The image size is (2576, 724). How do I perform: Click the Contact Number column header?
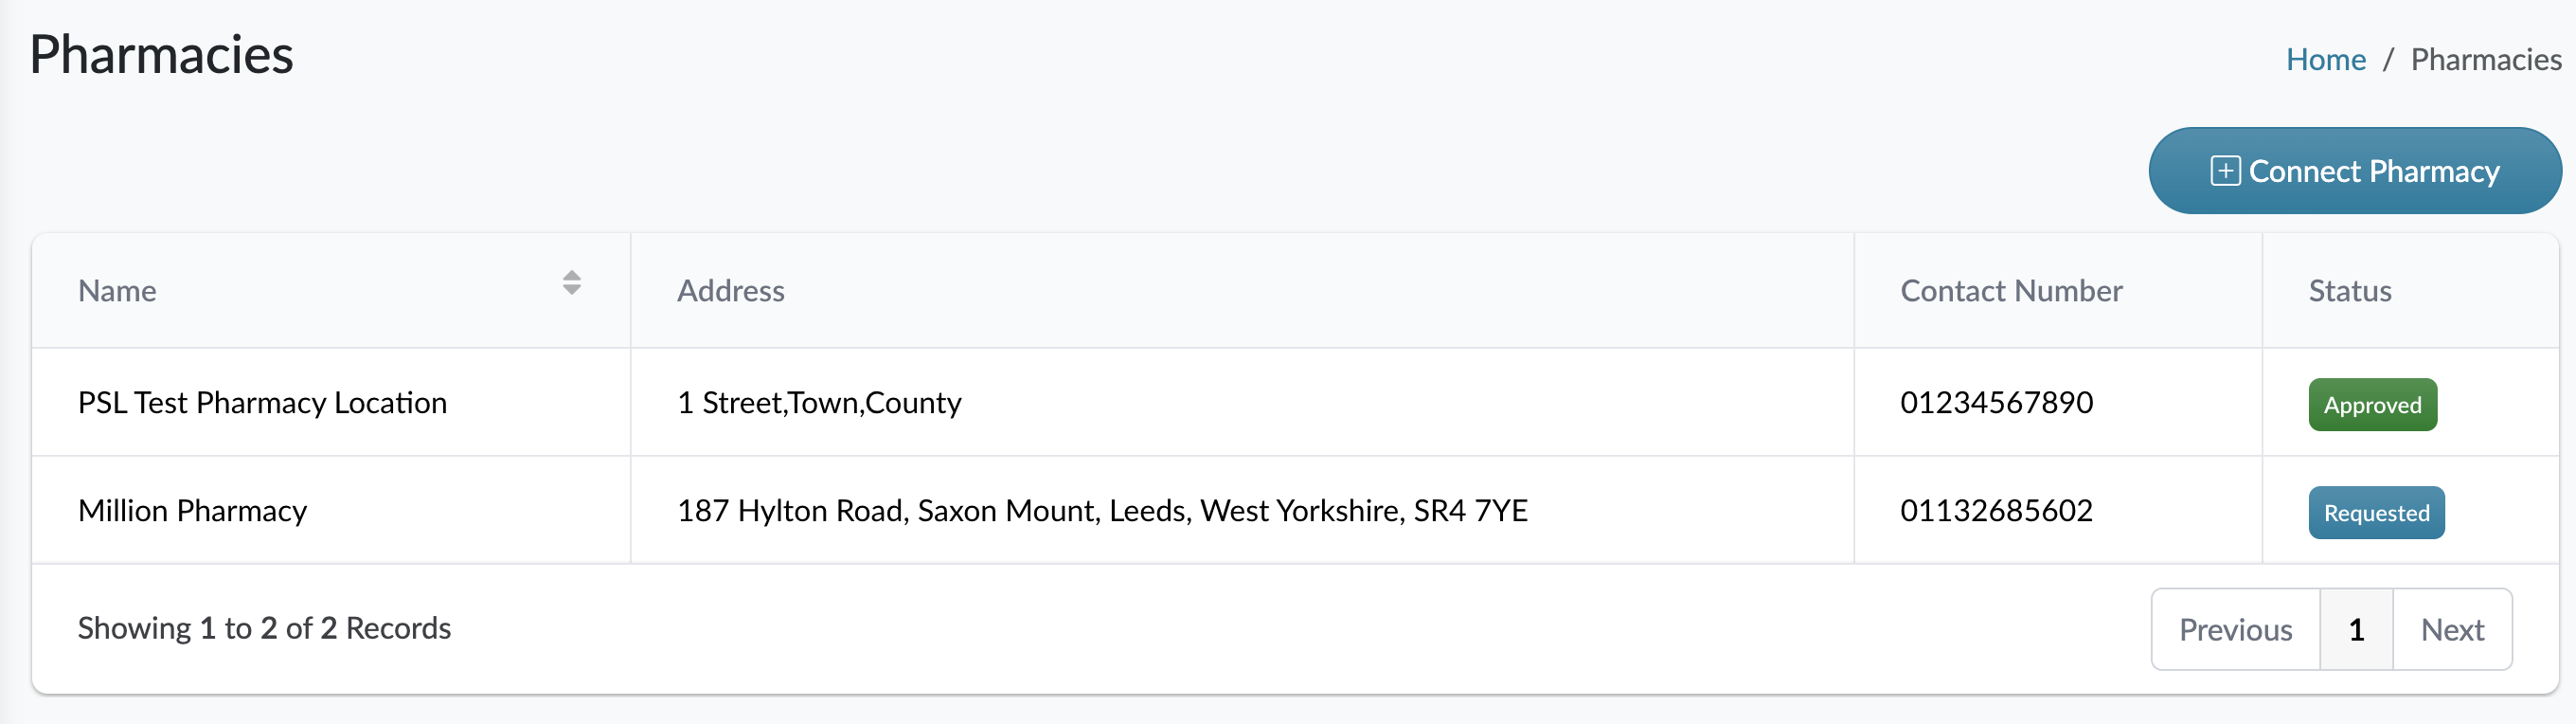pyautogui.click(x=2010, y=291)
